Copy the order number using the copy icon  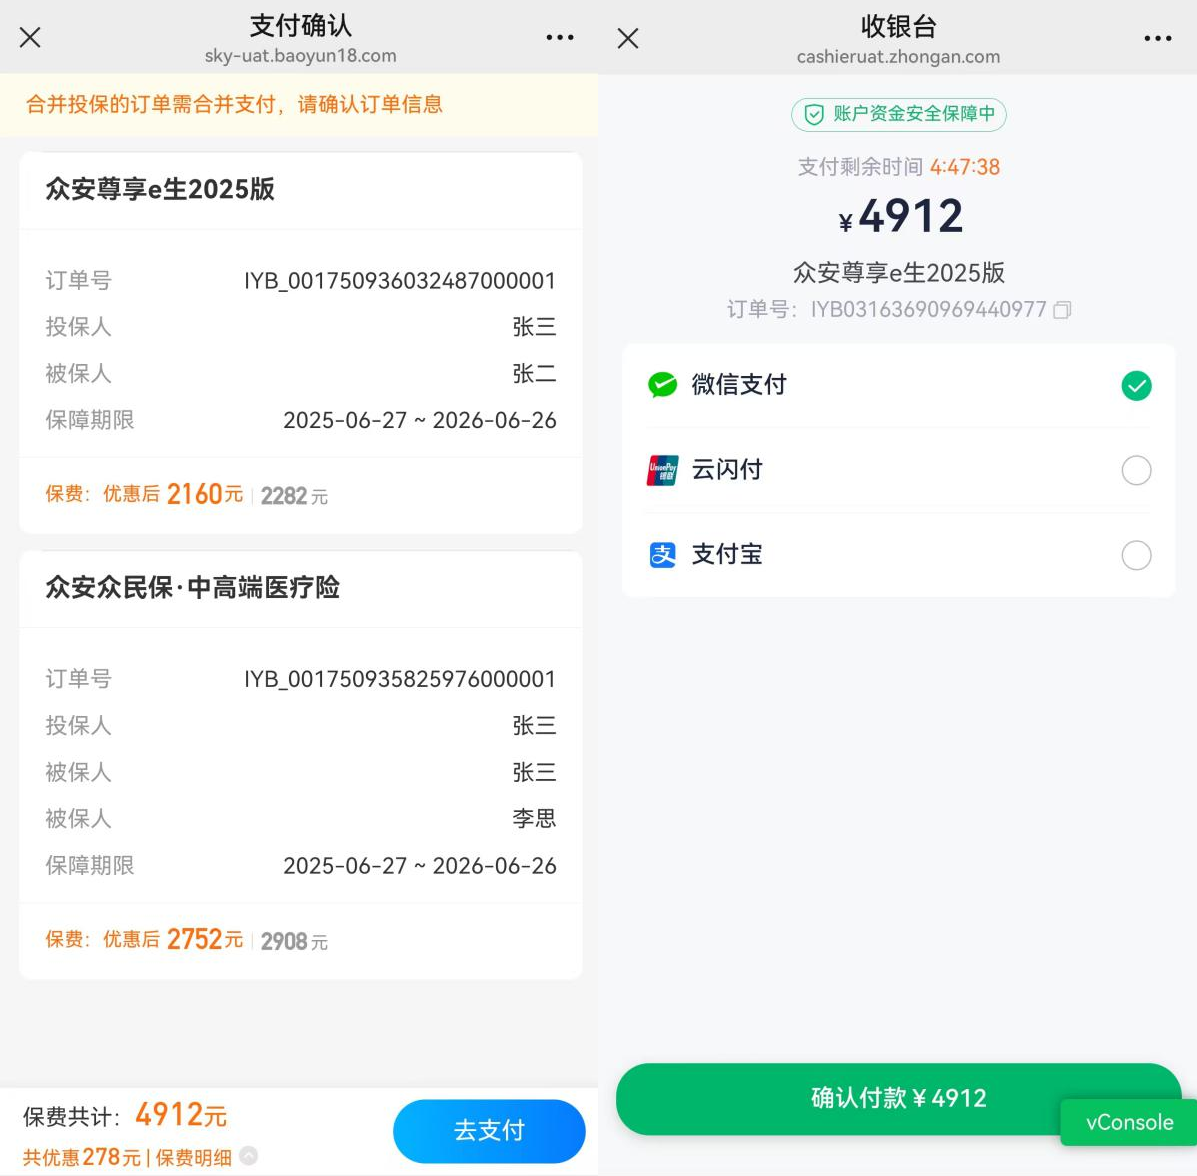tap(1062, 309)
